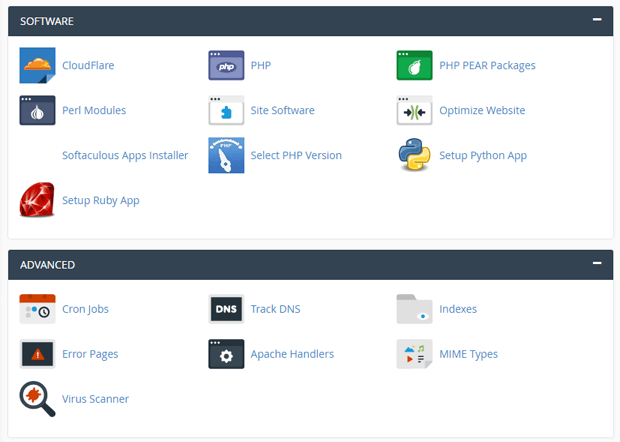Click the Indexes folder icon
Viewport: 620px width, 442px height.
414,309
